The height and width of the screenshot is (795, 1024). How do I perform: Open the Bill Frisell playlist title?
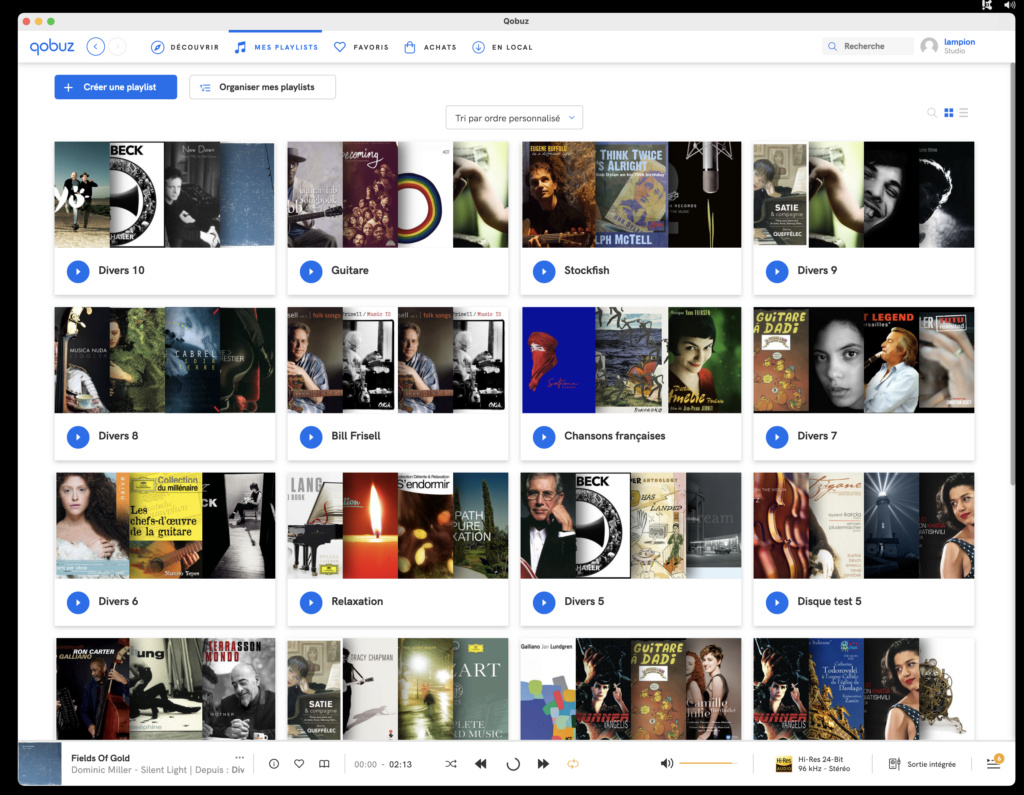click(x=356, y=436)
